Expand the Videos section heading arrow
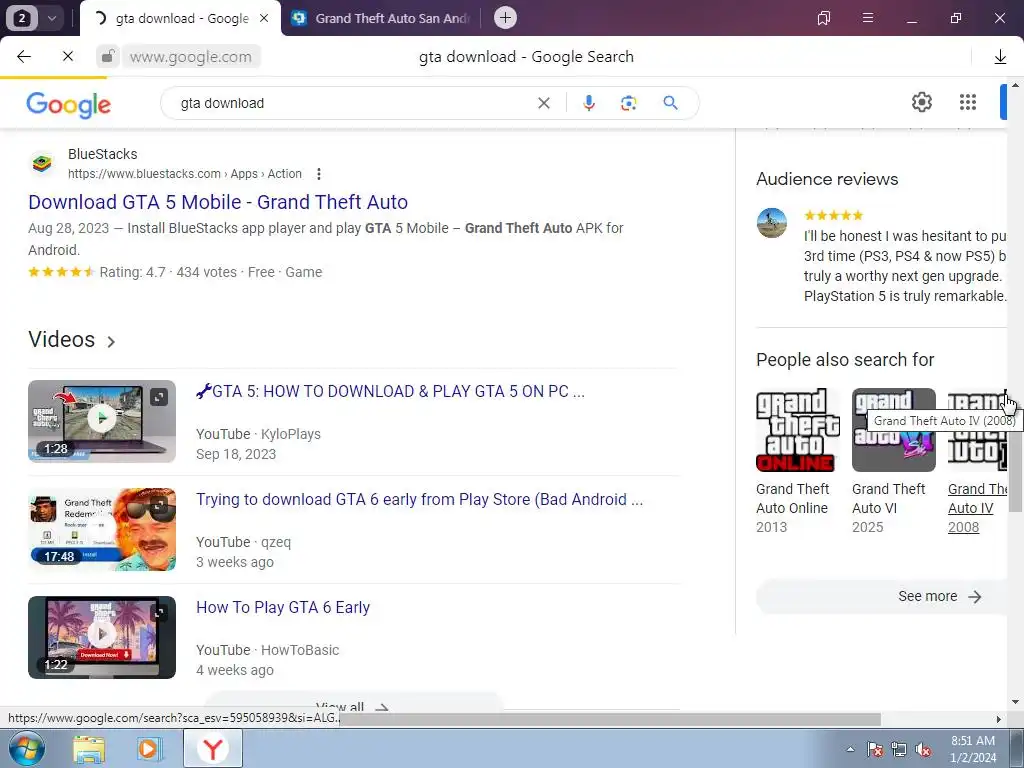 coord(111,342)
